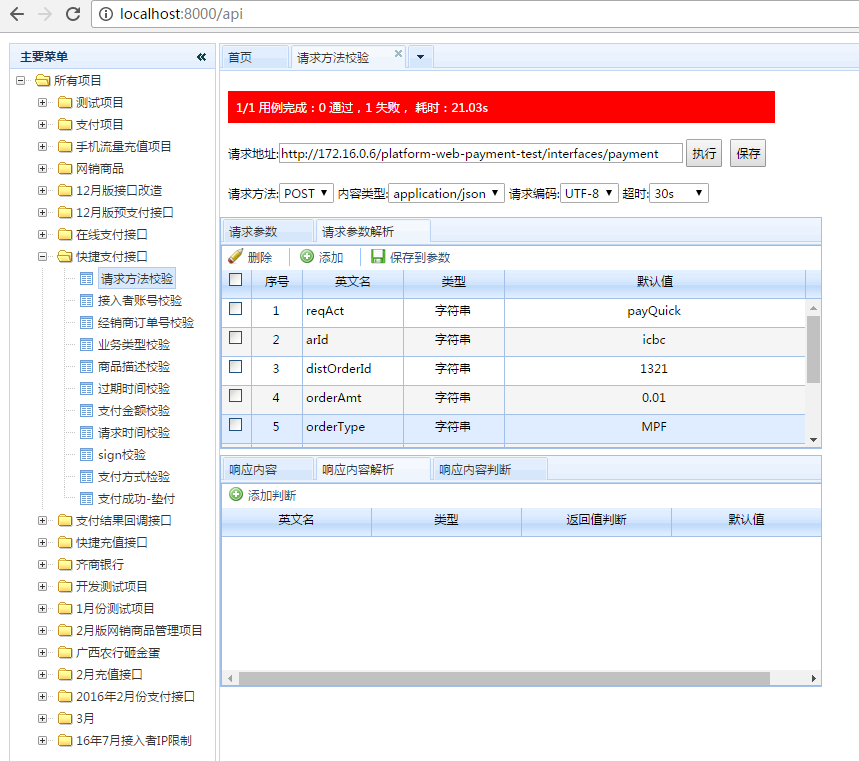Click the 保存到参数 floppy disk icon
The width and height of the screenshot is (859, 761).
[378, 256]
